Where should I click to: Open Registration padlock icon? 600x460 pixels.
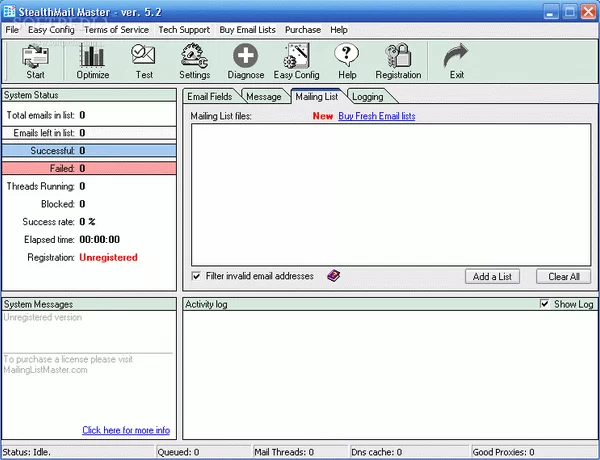coord(398,55)
